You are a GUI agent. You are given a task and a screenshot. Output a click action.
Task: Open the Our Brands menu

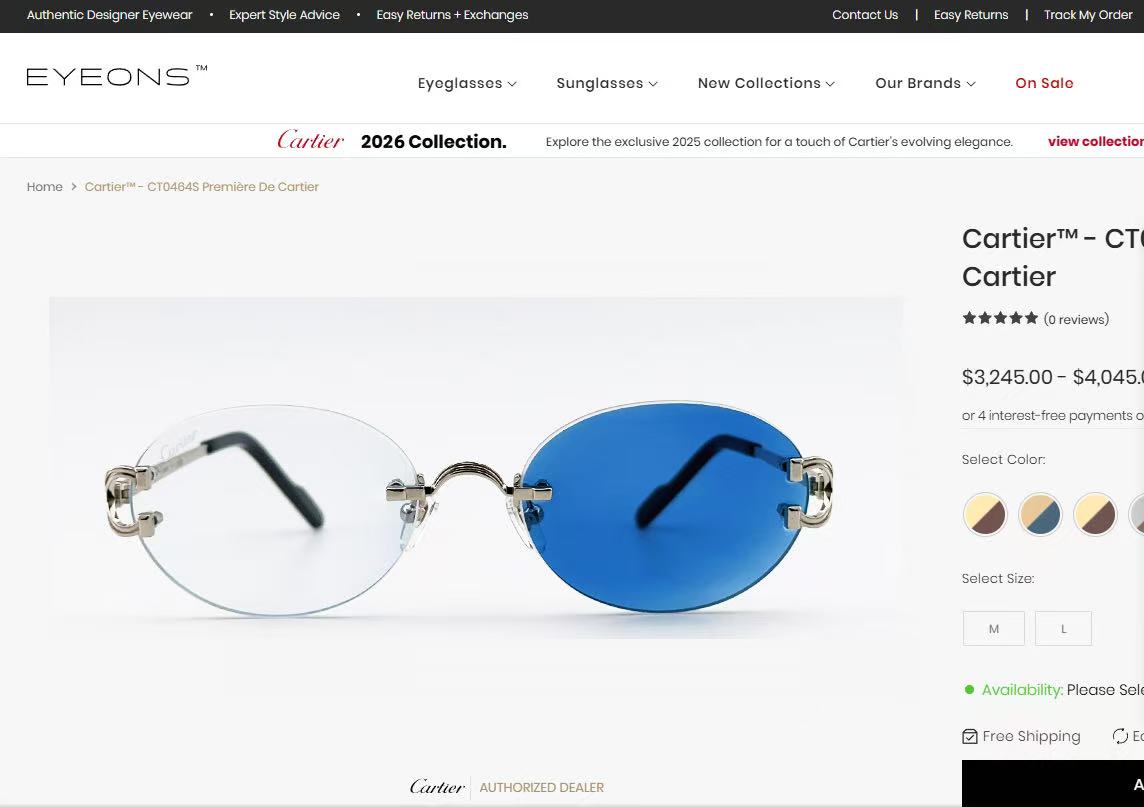[925, 83]
